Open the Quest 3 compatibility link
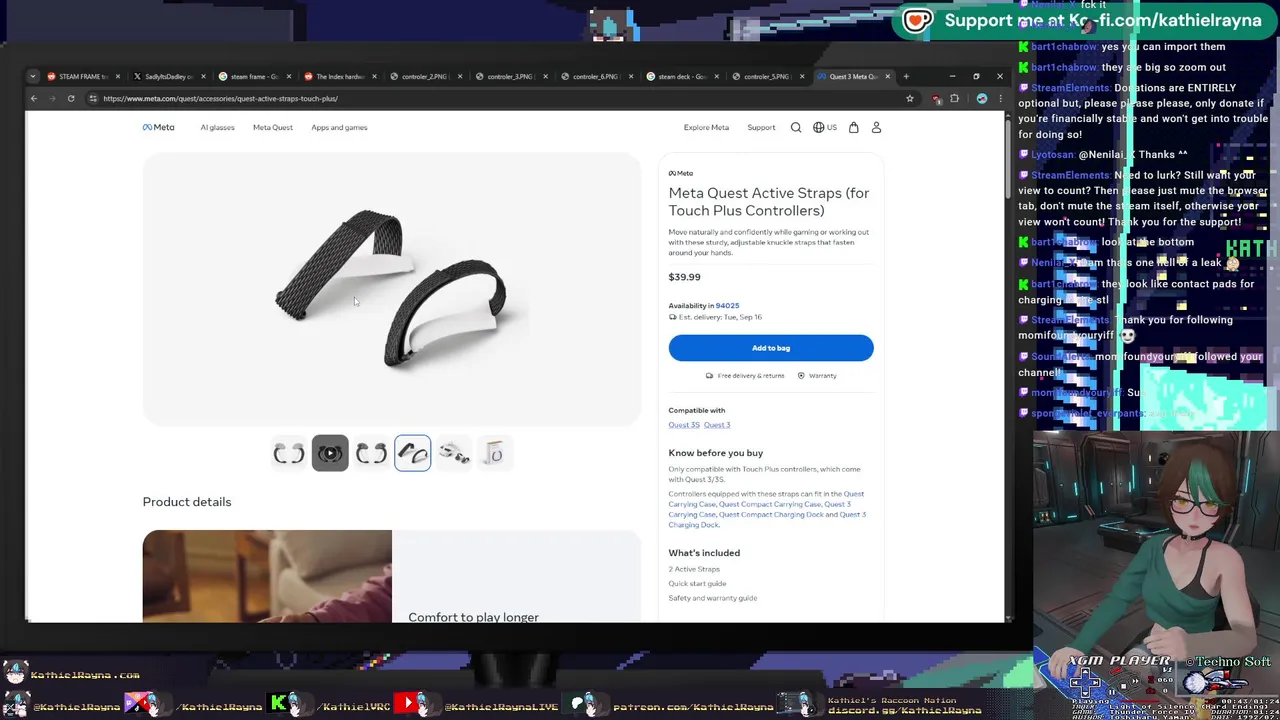This screenshot has width=1280, height=720. click(x=717, y=425)
